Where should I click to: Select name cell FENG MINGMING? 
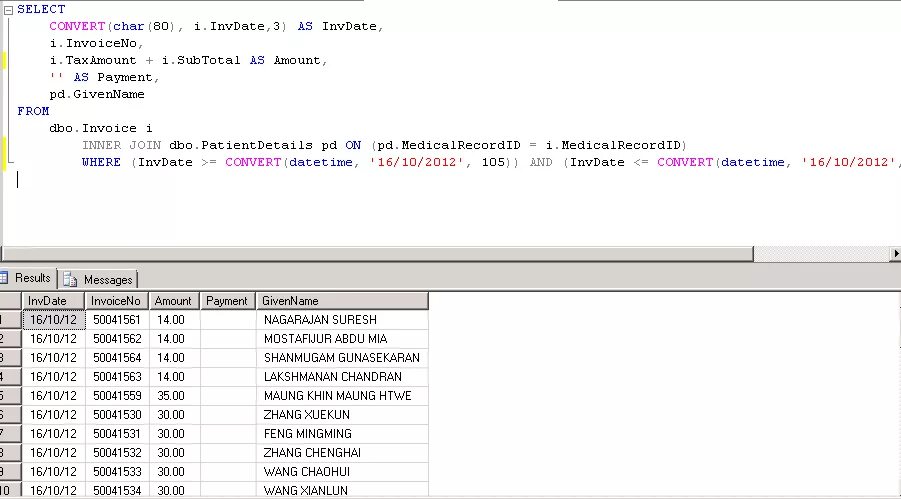[x=342, y=433]
